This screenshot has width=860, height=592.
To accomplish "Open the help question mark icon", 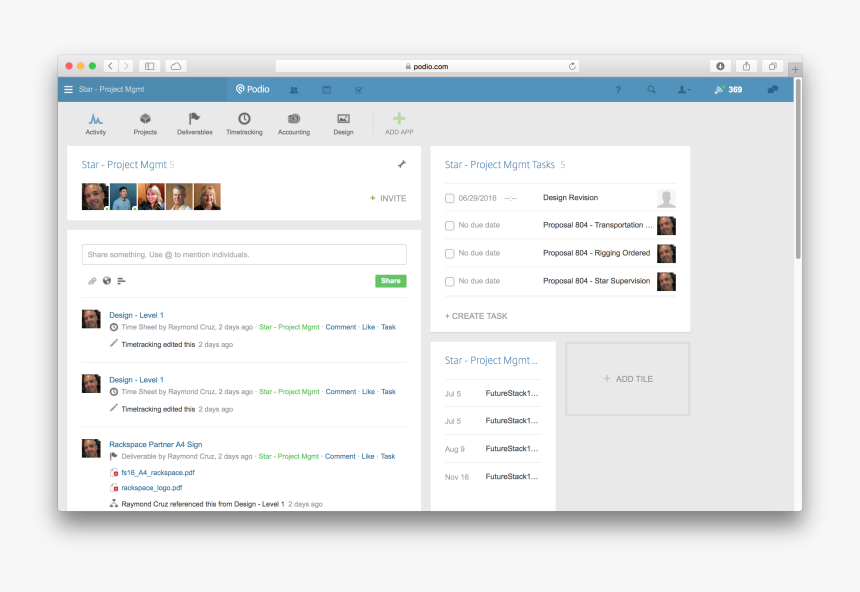I will click(x=618, y=89).
